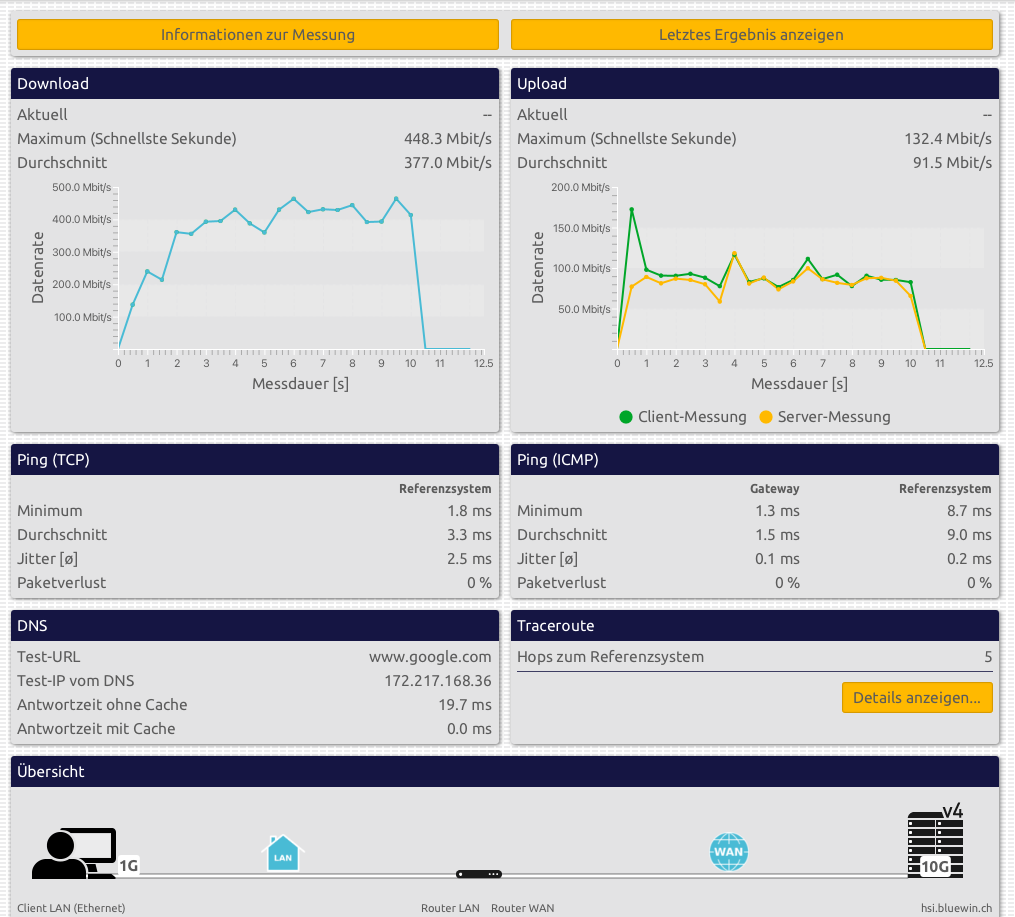The height and width of the screenshot is (917, 1015).
Task: Click the v4 server rack icon
Action: (935, 841)
